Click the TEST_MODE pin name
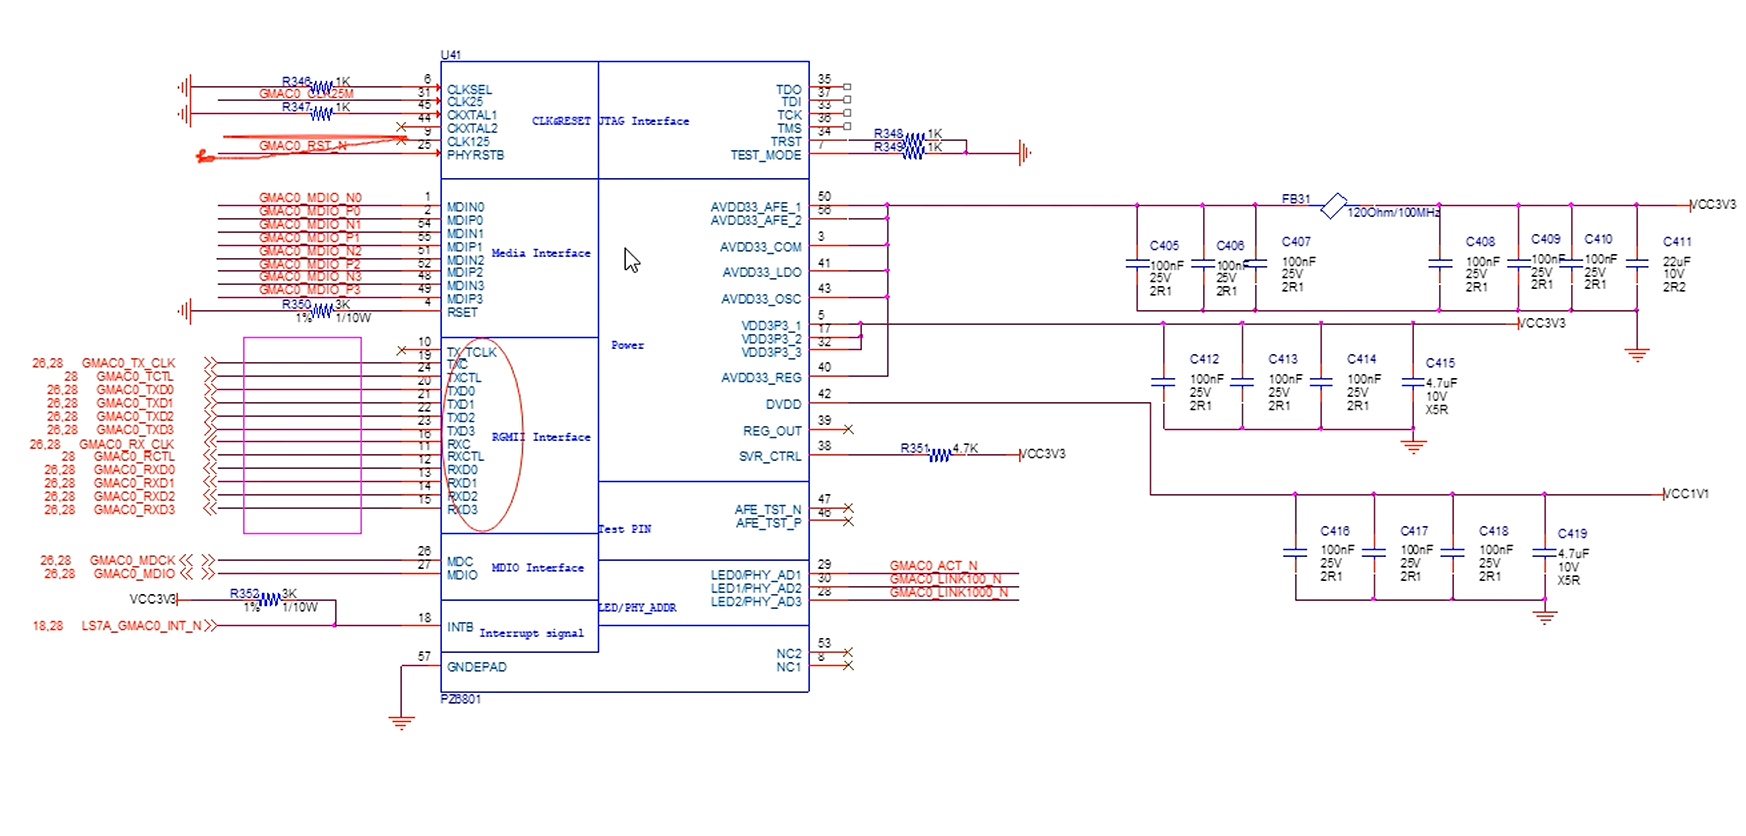The image size is (1746, 836). (x=766, y=155)
